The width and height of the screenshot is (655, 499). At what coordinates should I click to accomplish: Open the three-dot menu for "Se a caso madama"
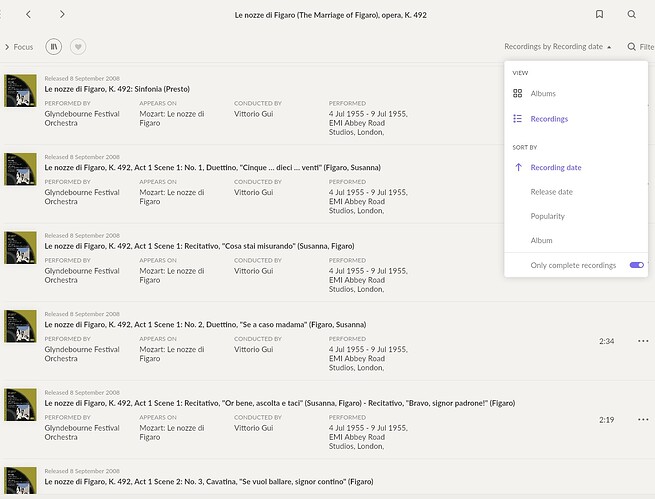pyautogui.click(x=642, y=341)
